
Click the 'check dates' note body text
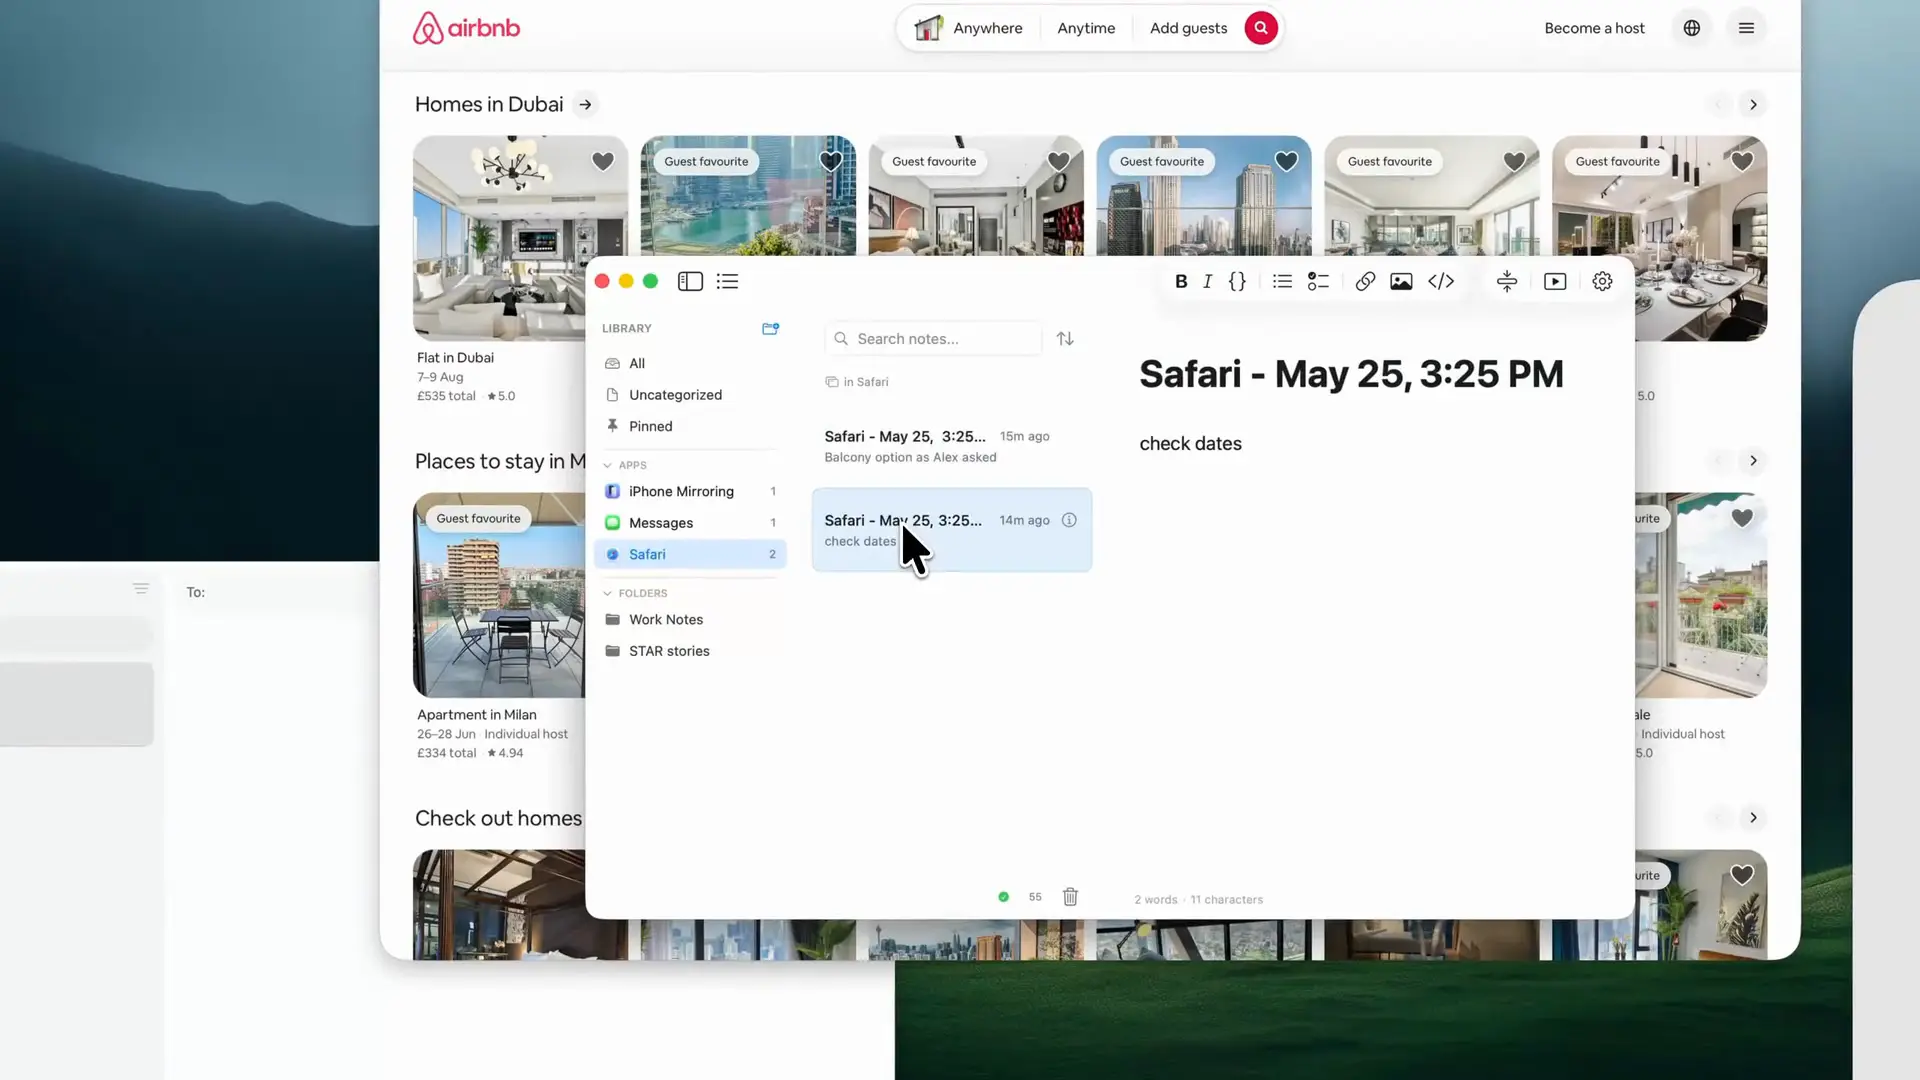point(1190,444)
